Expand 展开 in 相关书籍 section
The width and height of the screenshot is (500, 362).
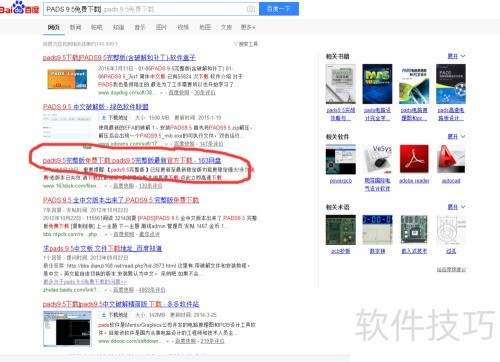coord(456,56)
